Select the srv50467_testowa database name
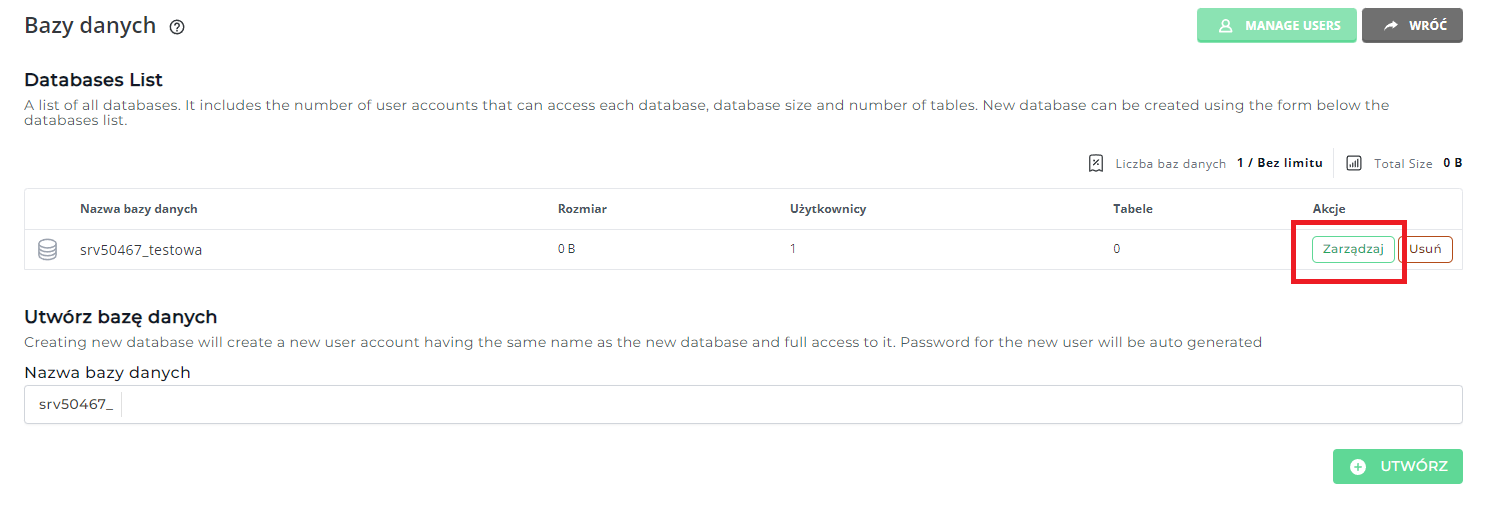The image size is (1490, 516). (141, 250)
